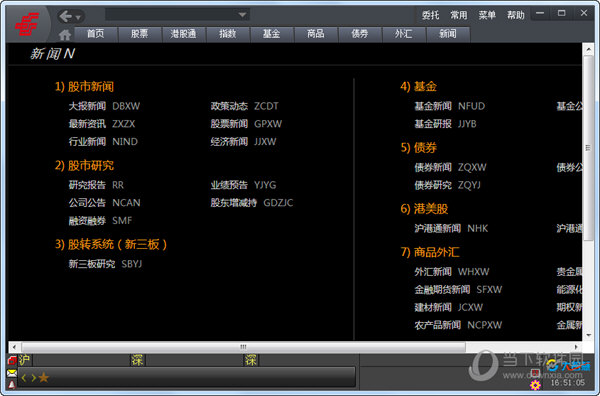The height and width of the screenshot is (396, 600).
Task: Switch to the 股票 tab
Action: tap(139, 34)
